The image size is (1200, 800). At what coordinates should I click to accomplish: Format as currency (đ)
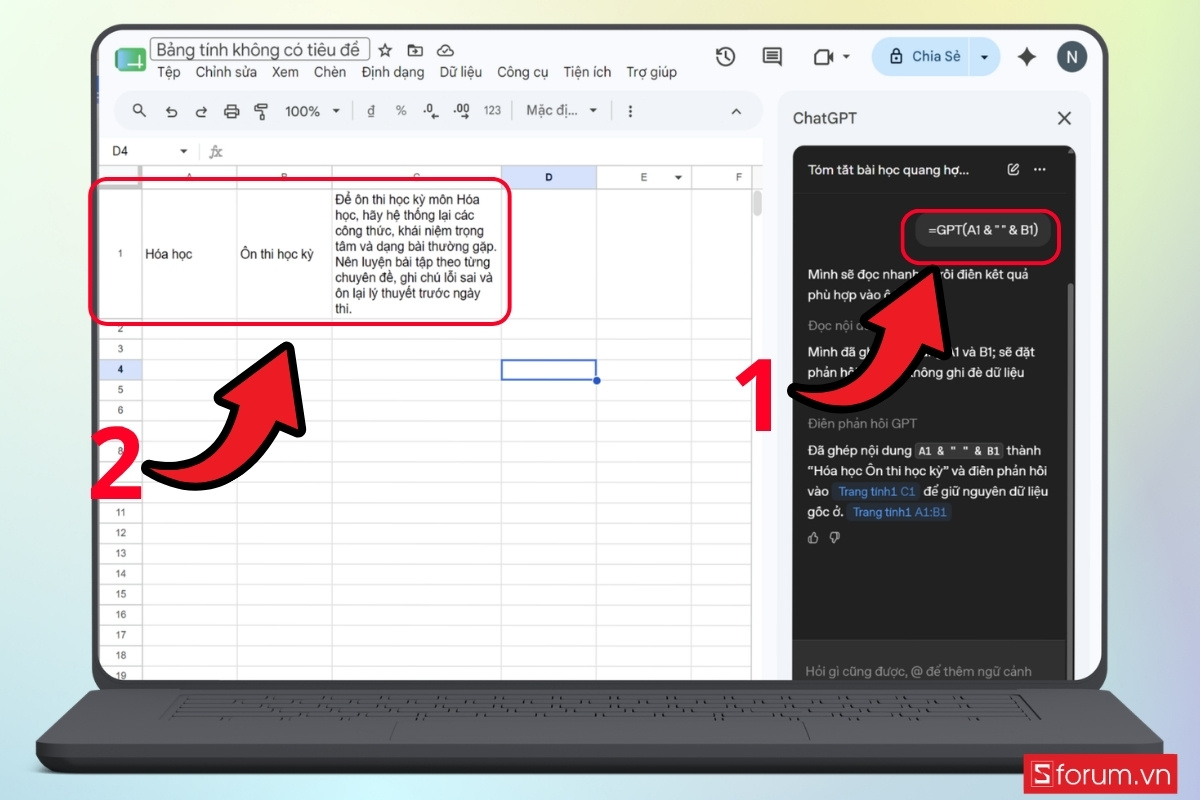coord(371,111)
